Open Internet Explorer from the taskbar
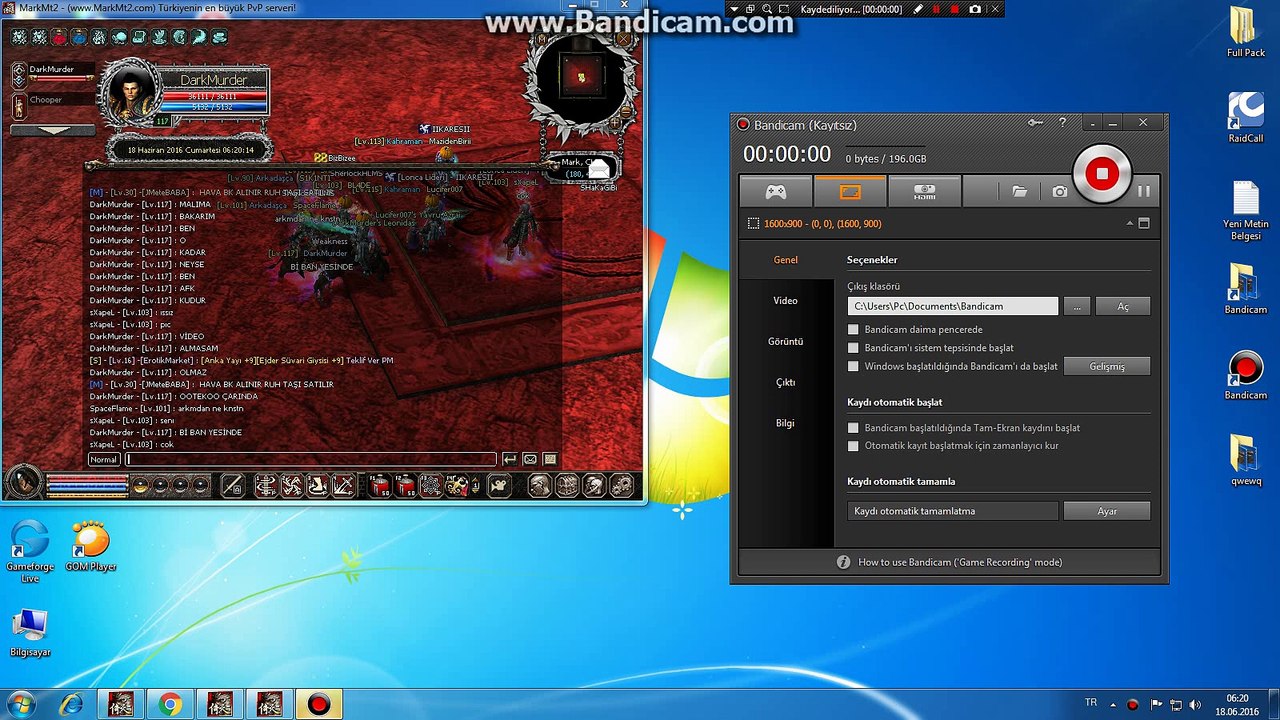1280x720 pixels. [x=71, y=704]
